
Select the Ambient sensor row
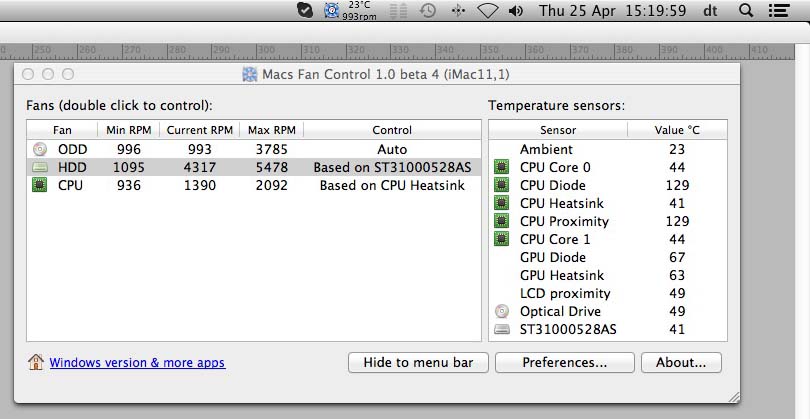point(608,149)
